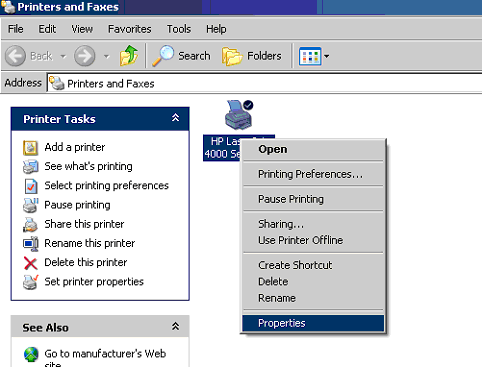
Task: Click the Share this printer link
Action: pos(84,224)
